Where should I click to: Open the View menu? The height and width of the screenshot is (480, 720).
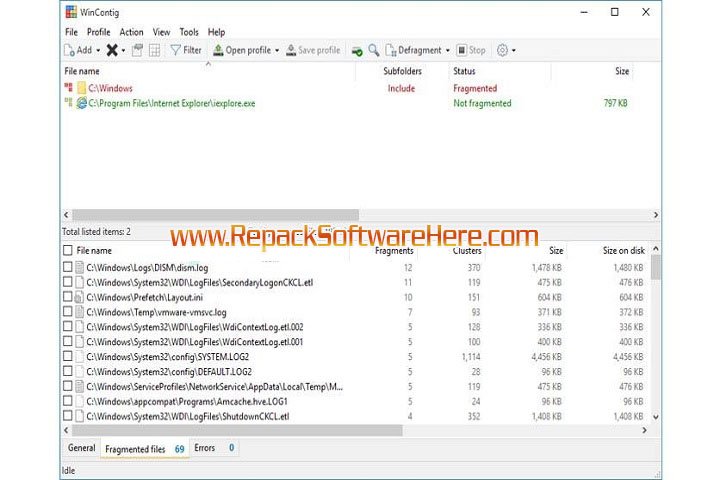tap(161, 32)
